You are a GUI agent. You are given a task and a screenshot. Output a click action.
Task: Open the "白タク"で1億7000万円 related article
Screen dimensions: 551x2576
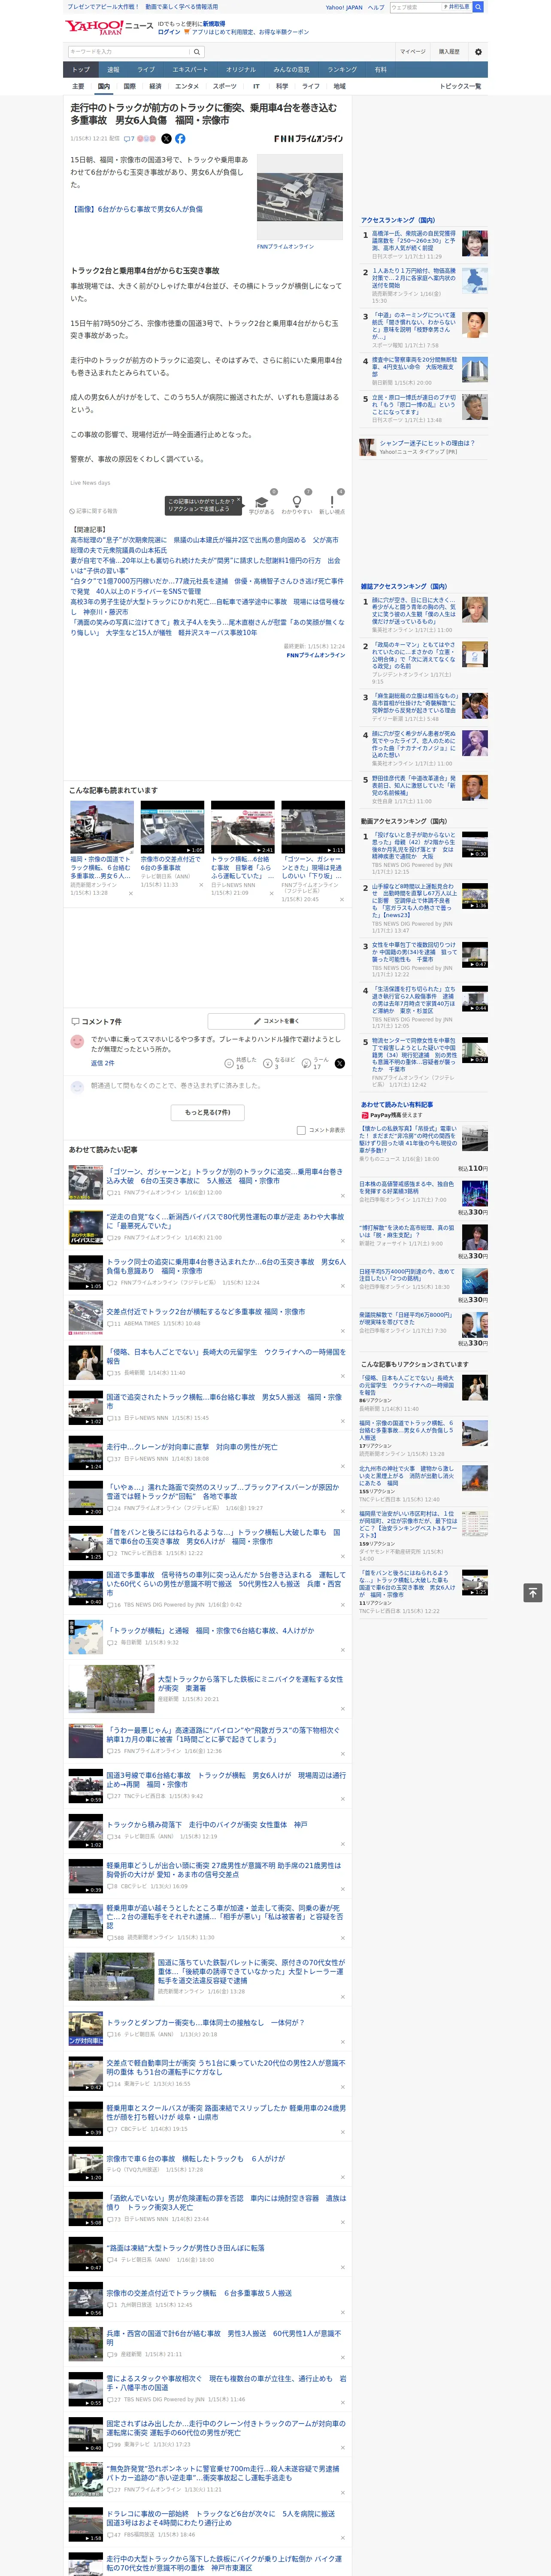click(206, 586)
